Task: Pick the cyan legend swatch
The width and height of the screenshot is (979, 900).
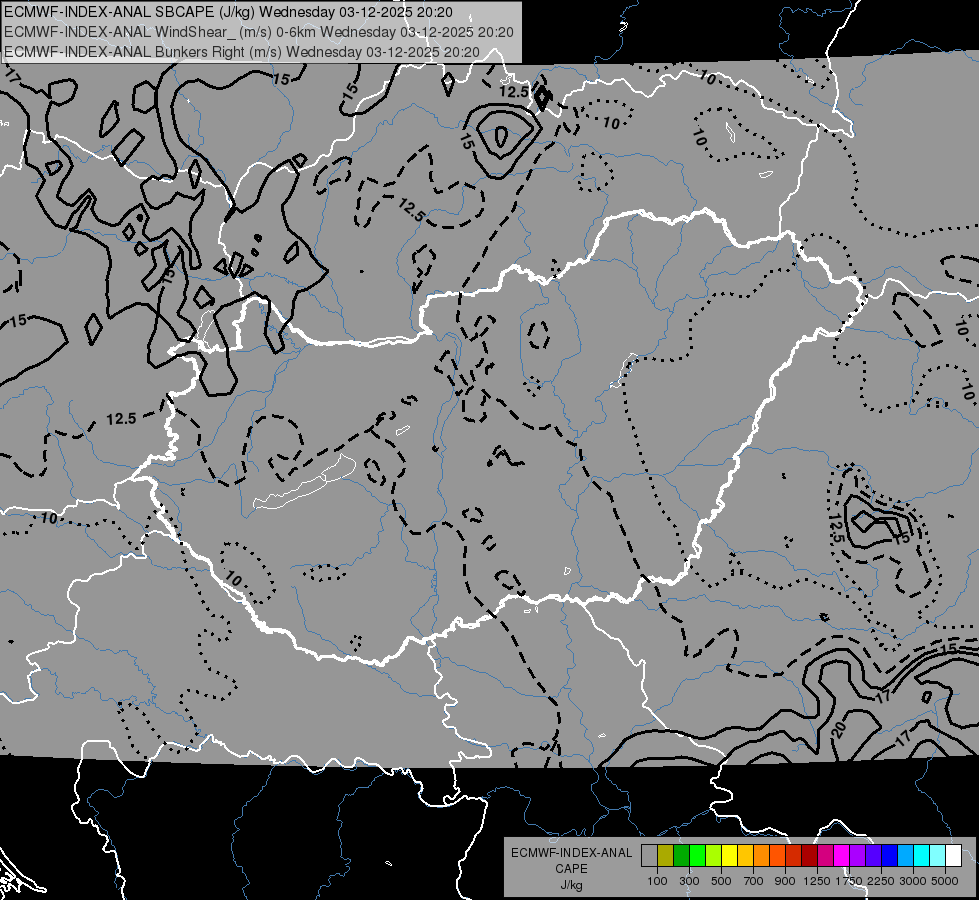Action: pyautogui.click(x=921, y=855)
